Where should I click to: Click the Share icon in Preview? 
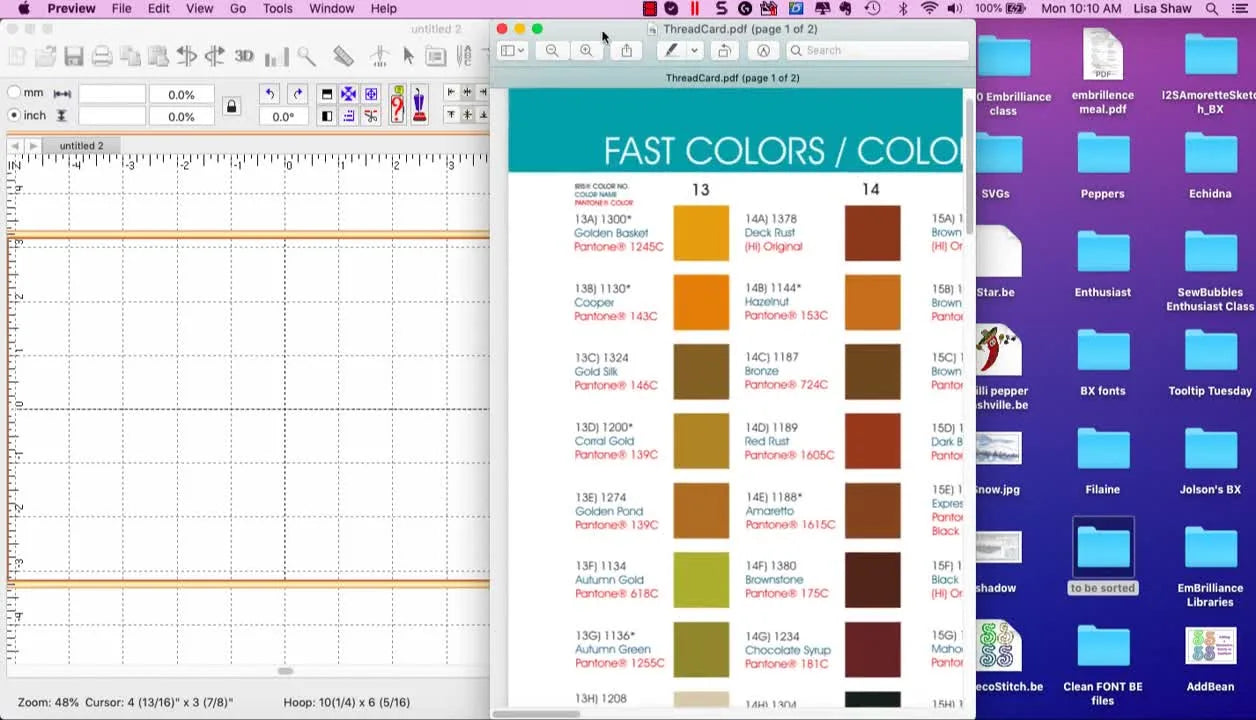point(626,50)
